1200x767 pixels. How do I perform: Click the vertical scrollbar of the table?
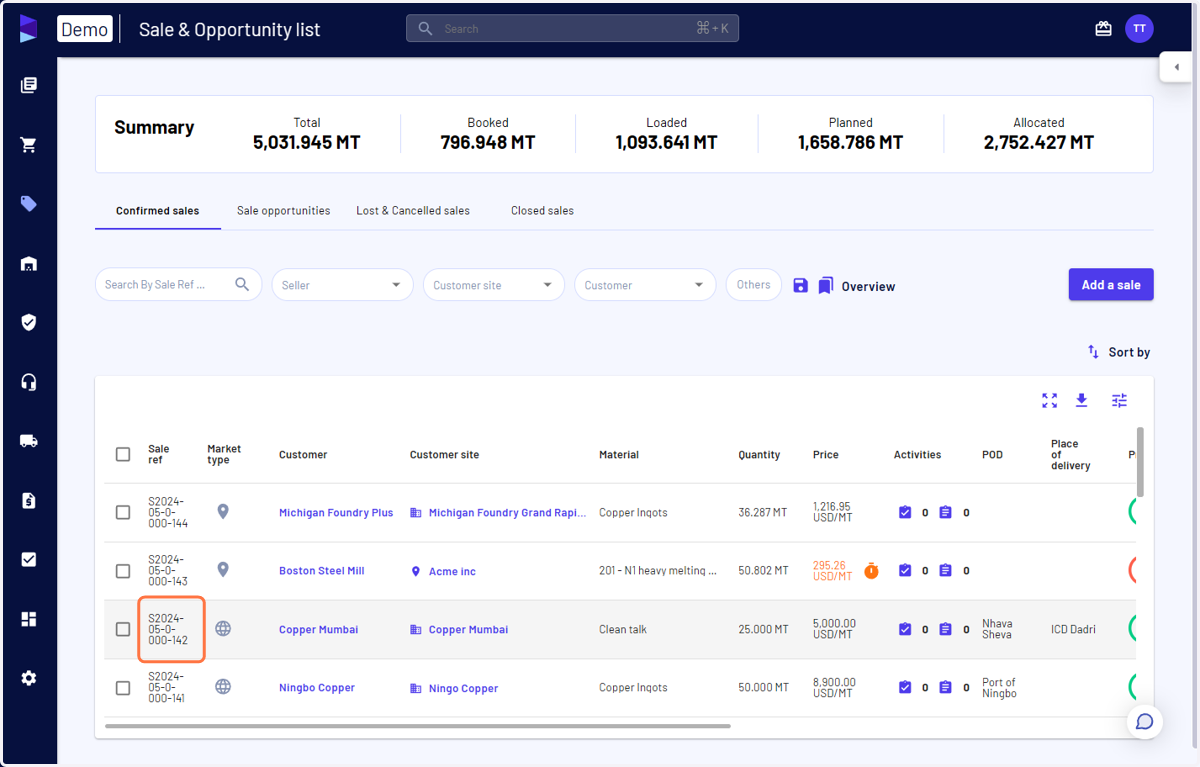[x=1140, y=461]
